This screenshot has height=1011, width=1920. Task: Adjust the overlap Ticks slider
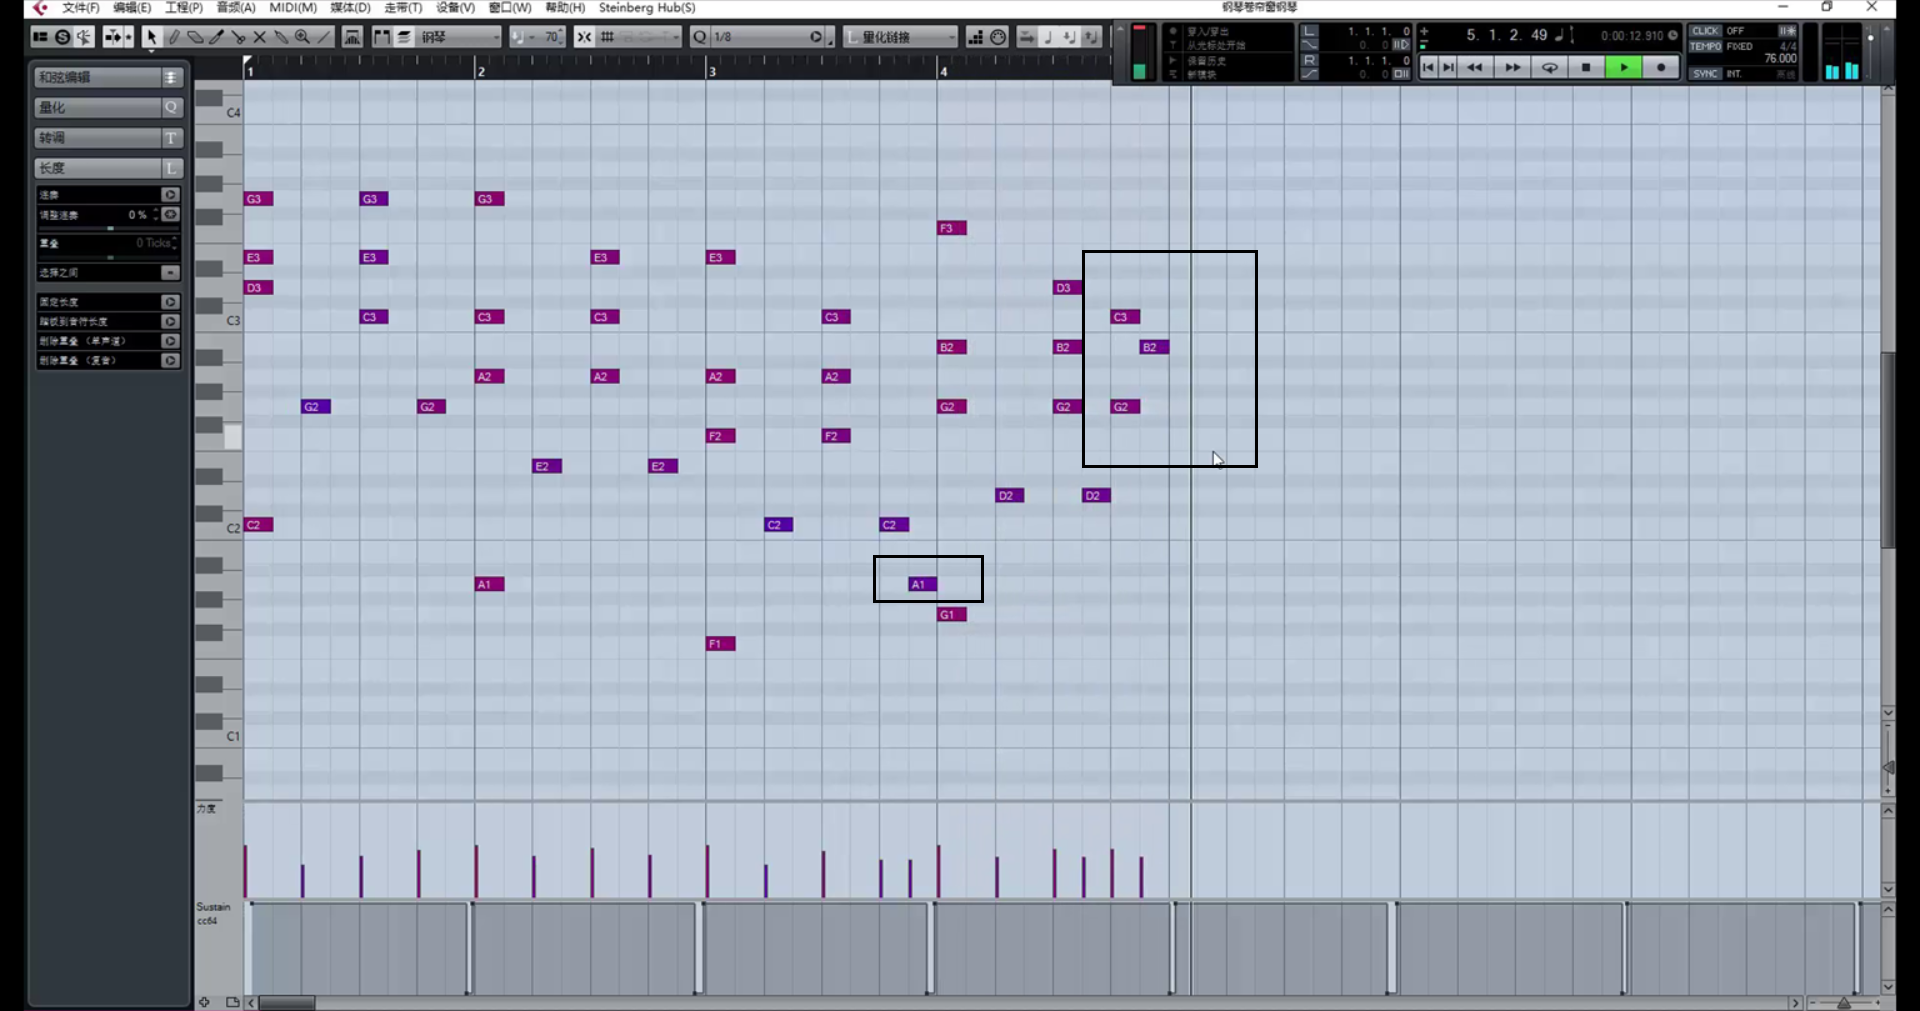coord(109,258)
